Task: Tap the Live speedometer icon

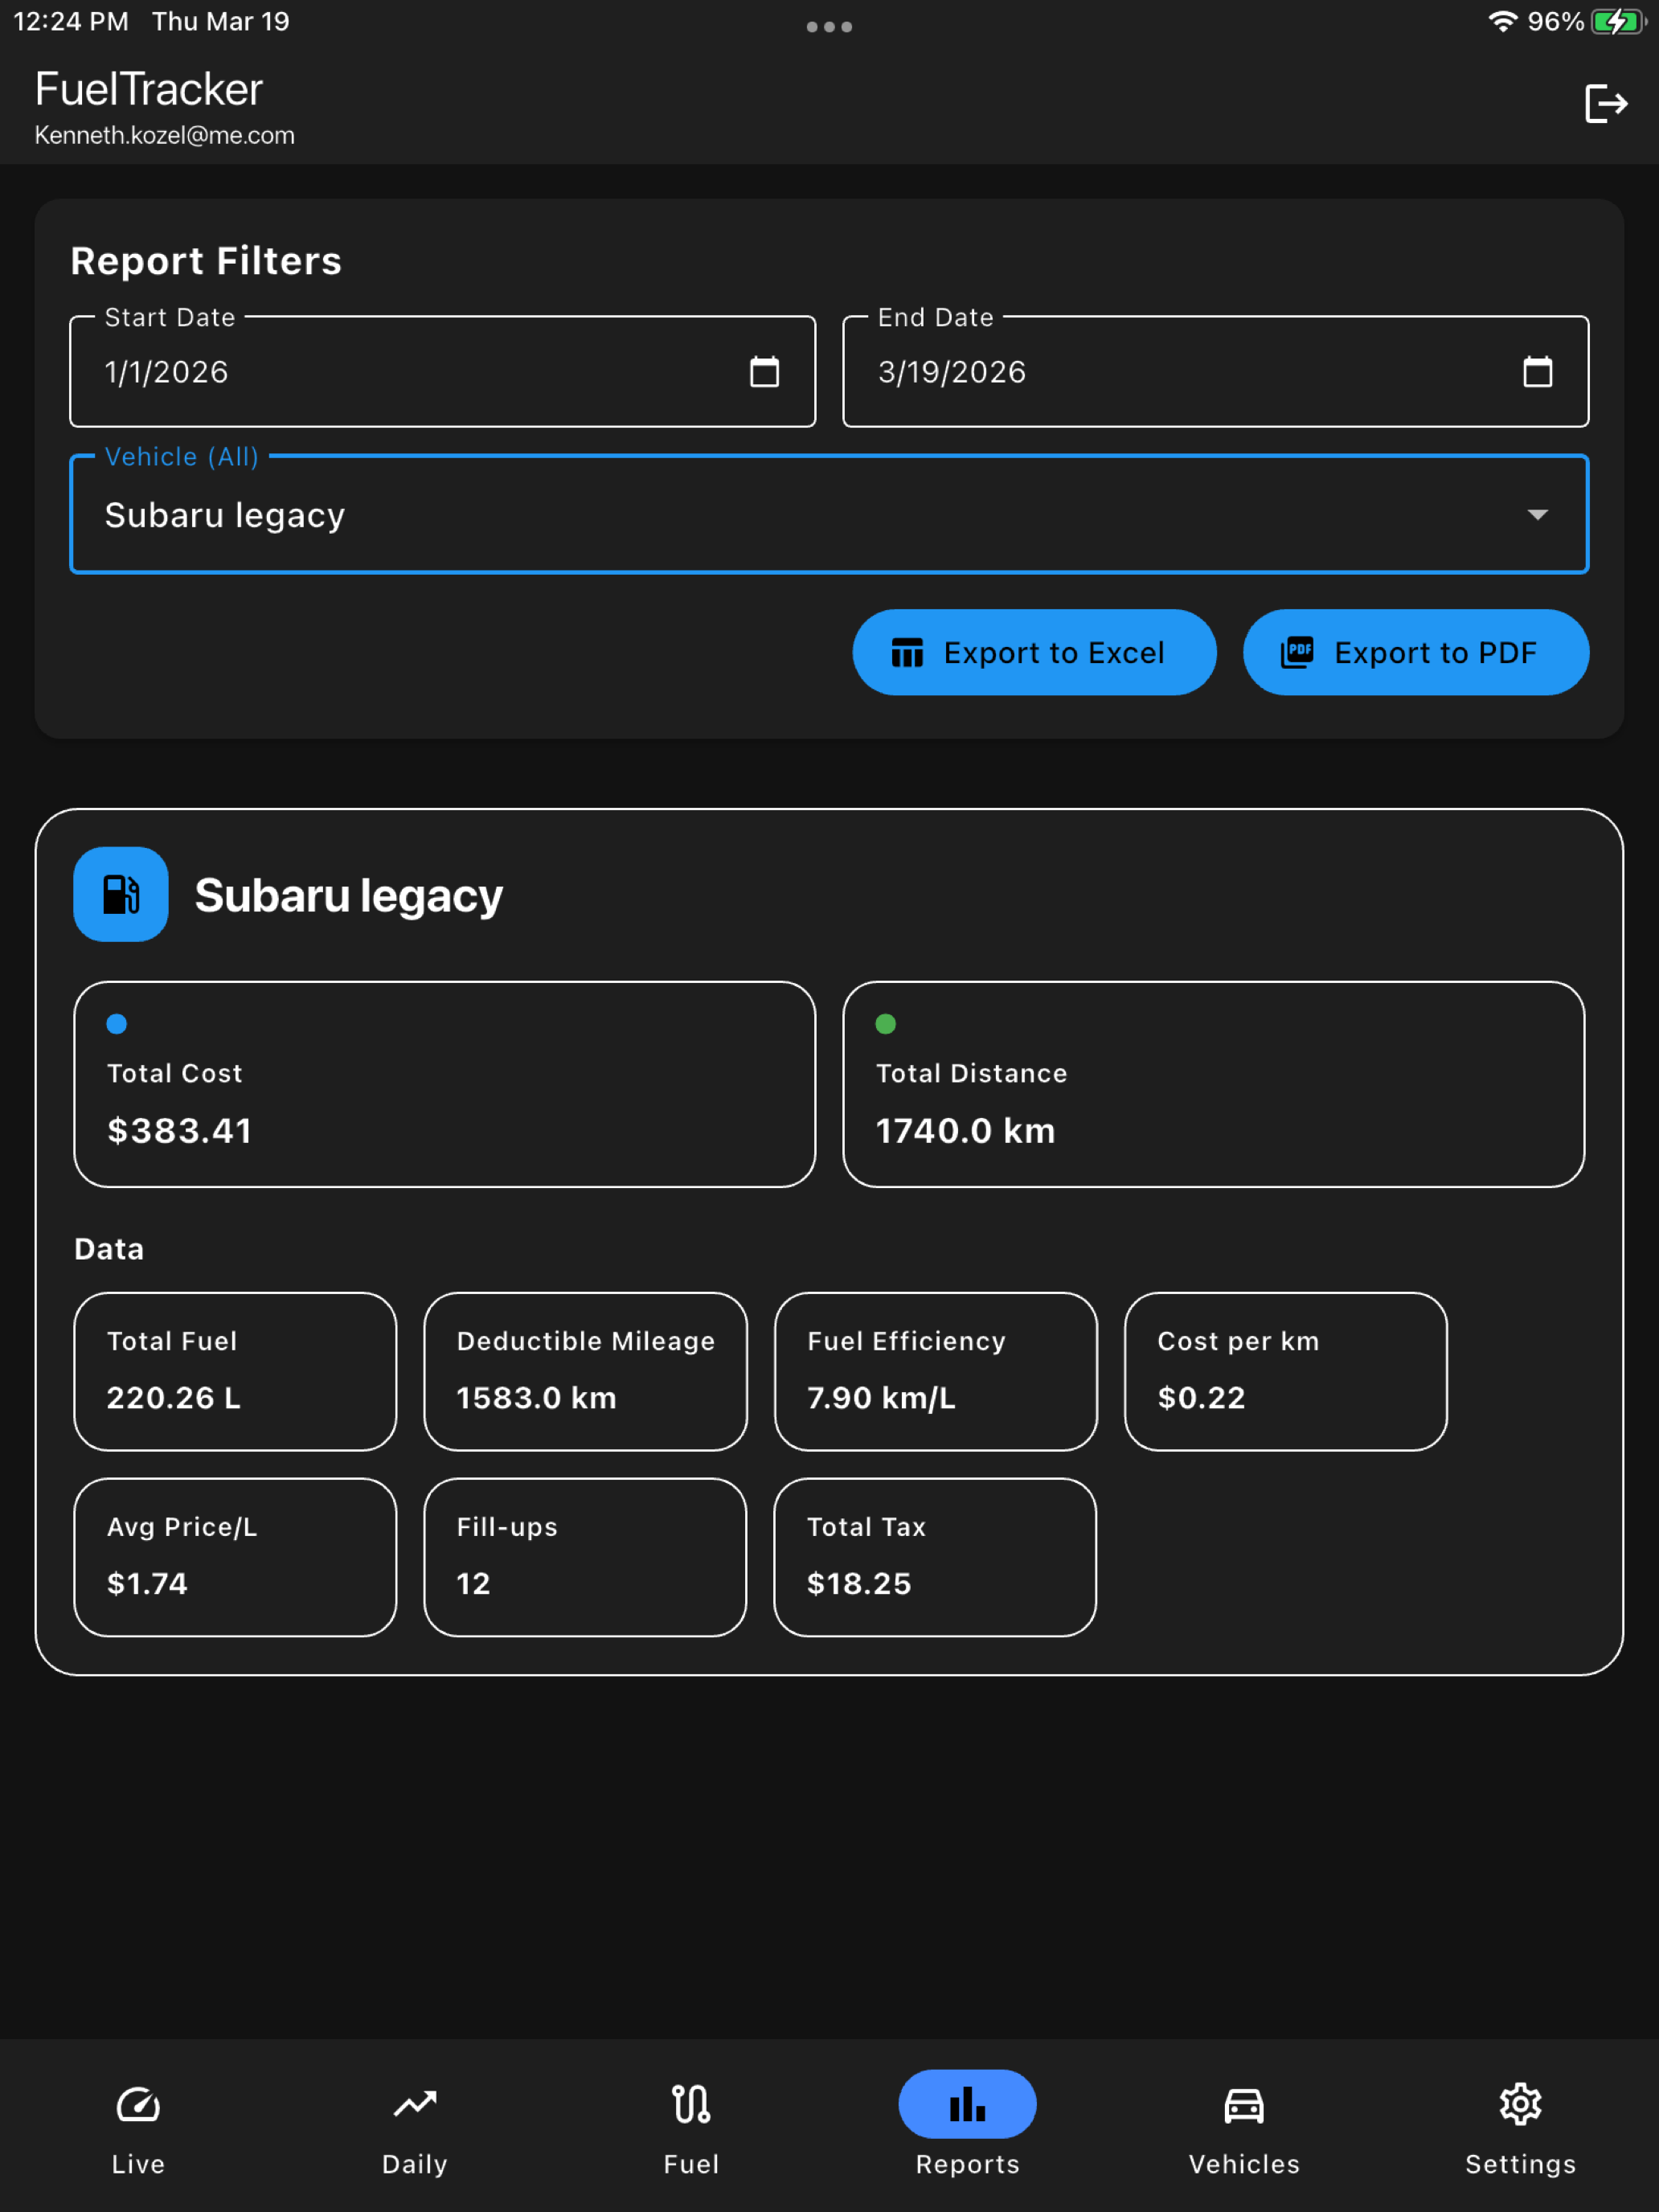Action: [138, 2104]
